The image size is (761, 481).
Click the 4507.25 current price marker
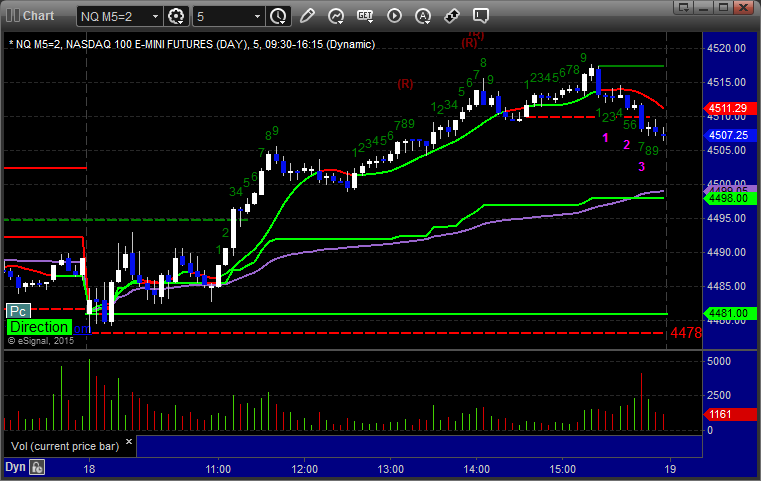(730, 135)
